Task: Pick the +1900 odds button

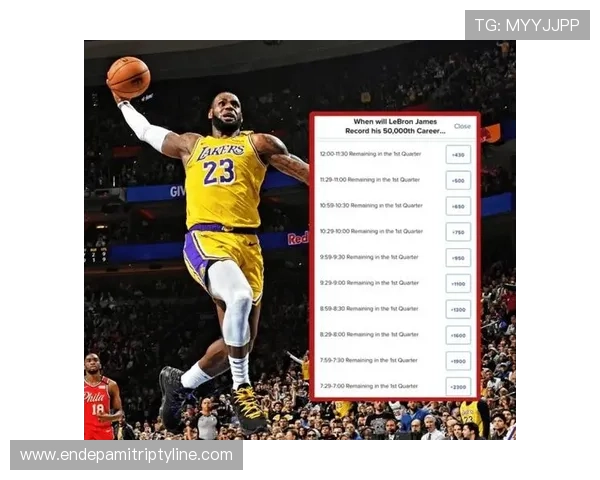Action: (458, 361)
